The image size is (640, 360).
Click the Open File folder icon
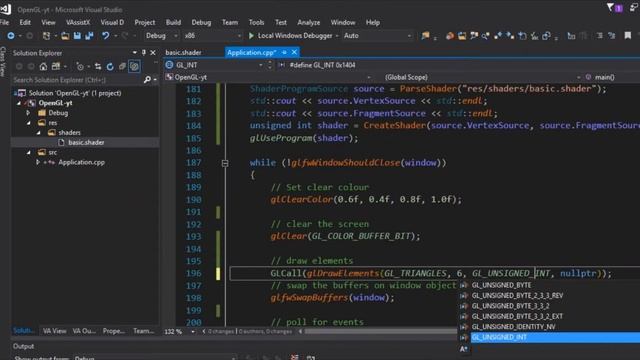(65, 36)
